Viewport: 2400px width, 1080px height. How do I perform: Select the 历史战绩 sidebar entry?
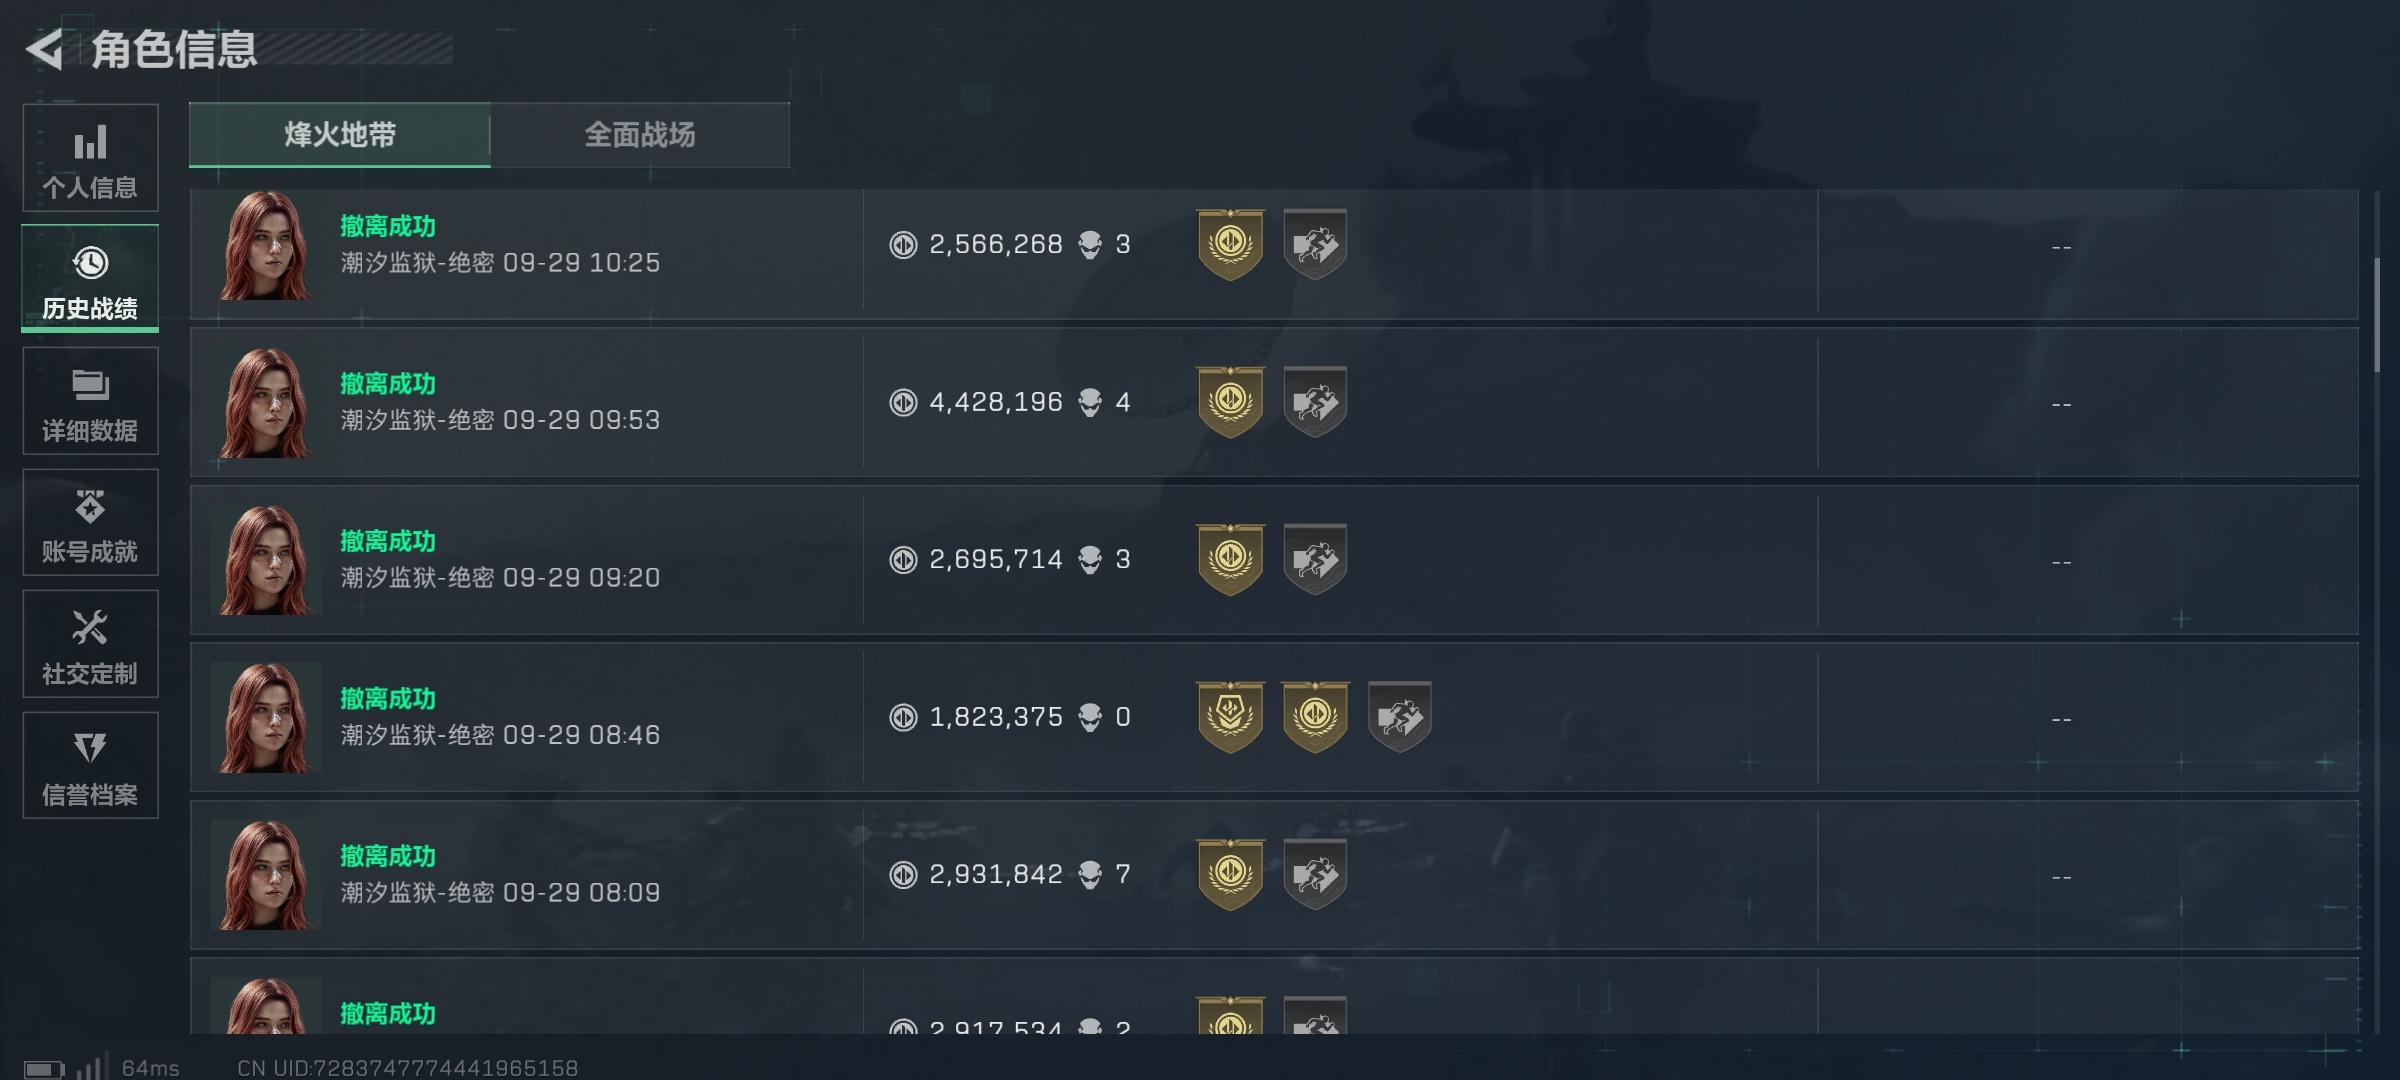coord(90,279)
